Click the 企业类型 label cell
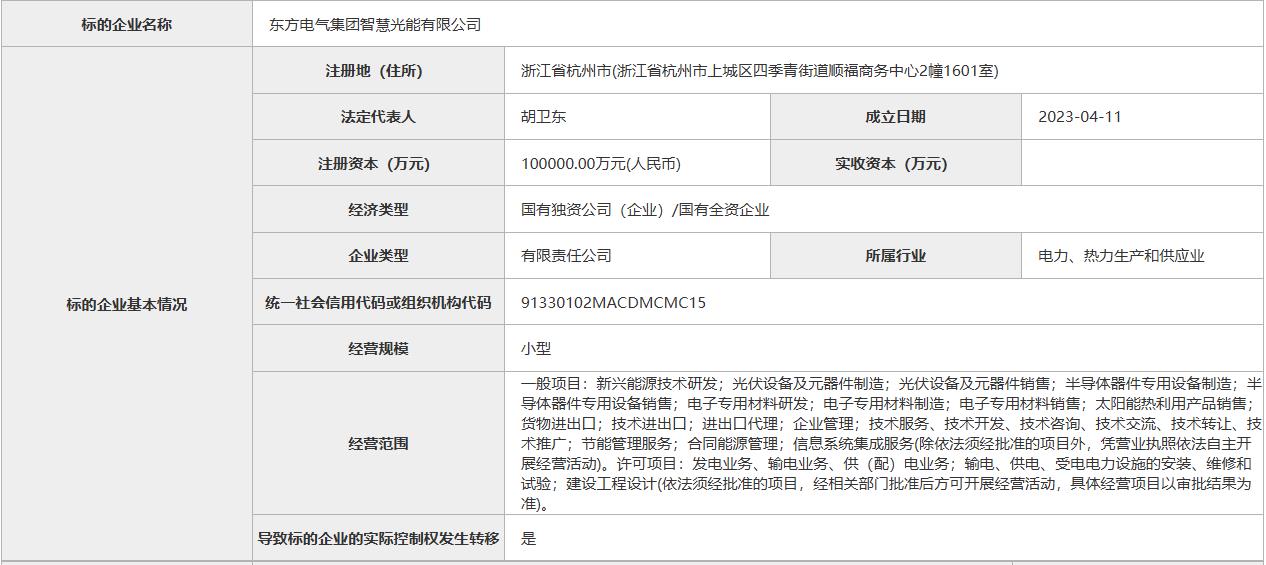The image size is (1266, 565). [378, 256]
